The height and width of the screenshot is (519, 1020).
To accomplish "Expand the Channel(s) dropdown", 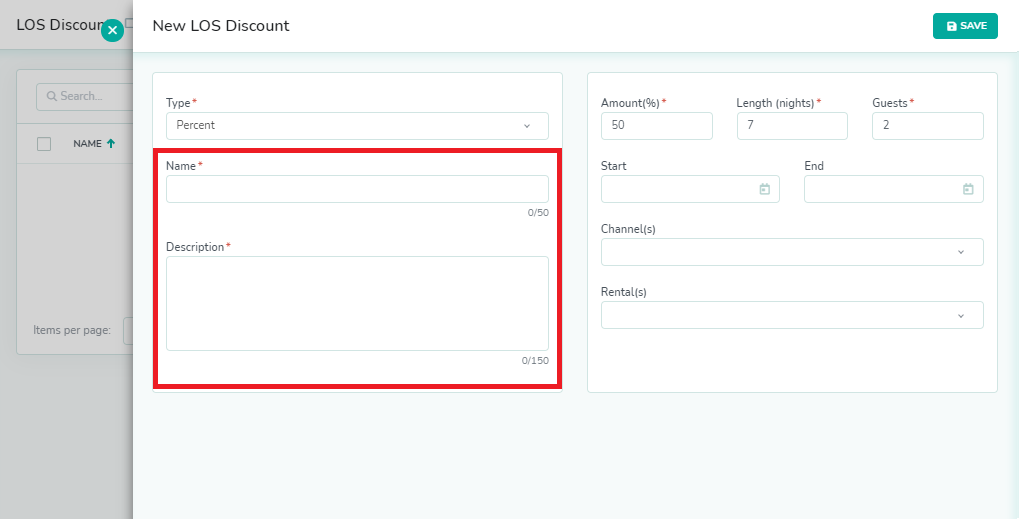I will tap(792, 252).
